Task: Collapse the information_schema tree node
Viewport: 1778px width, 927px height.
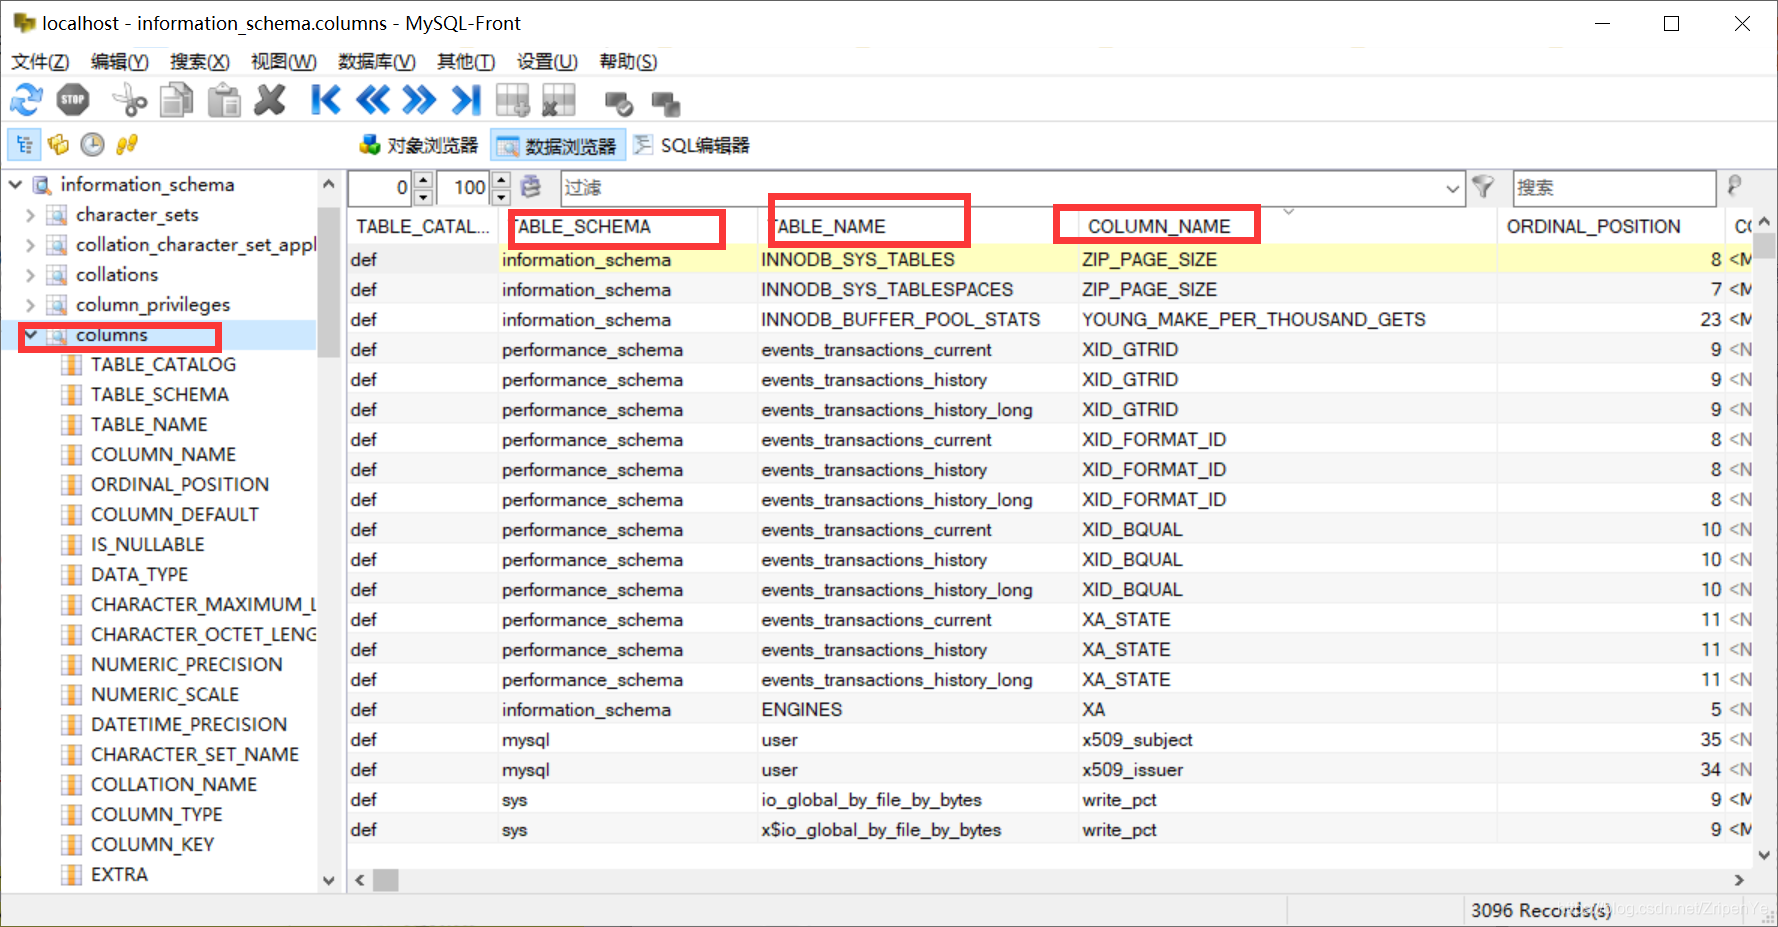Action: point(15,185)
